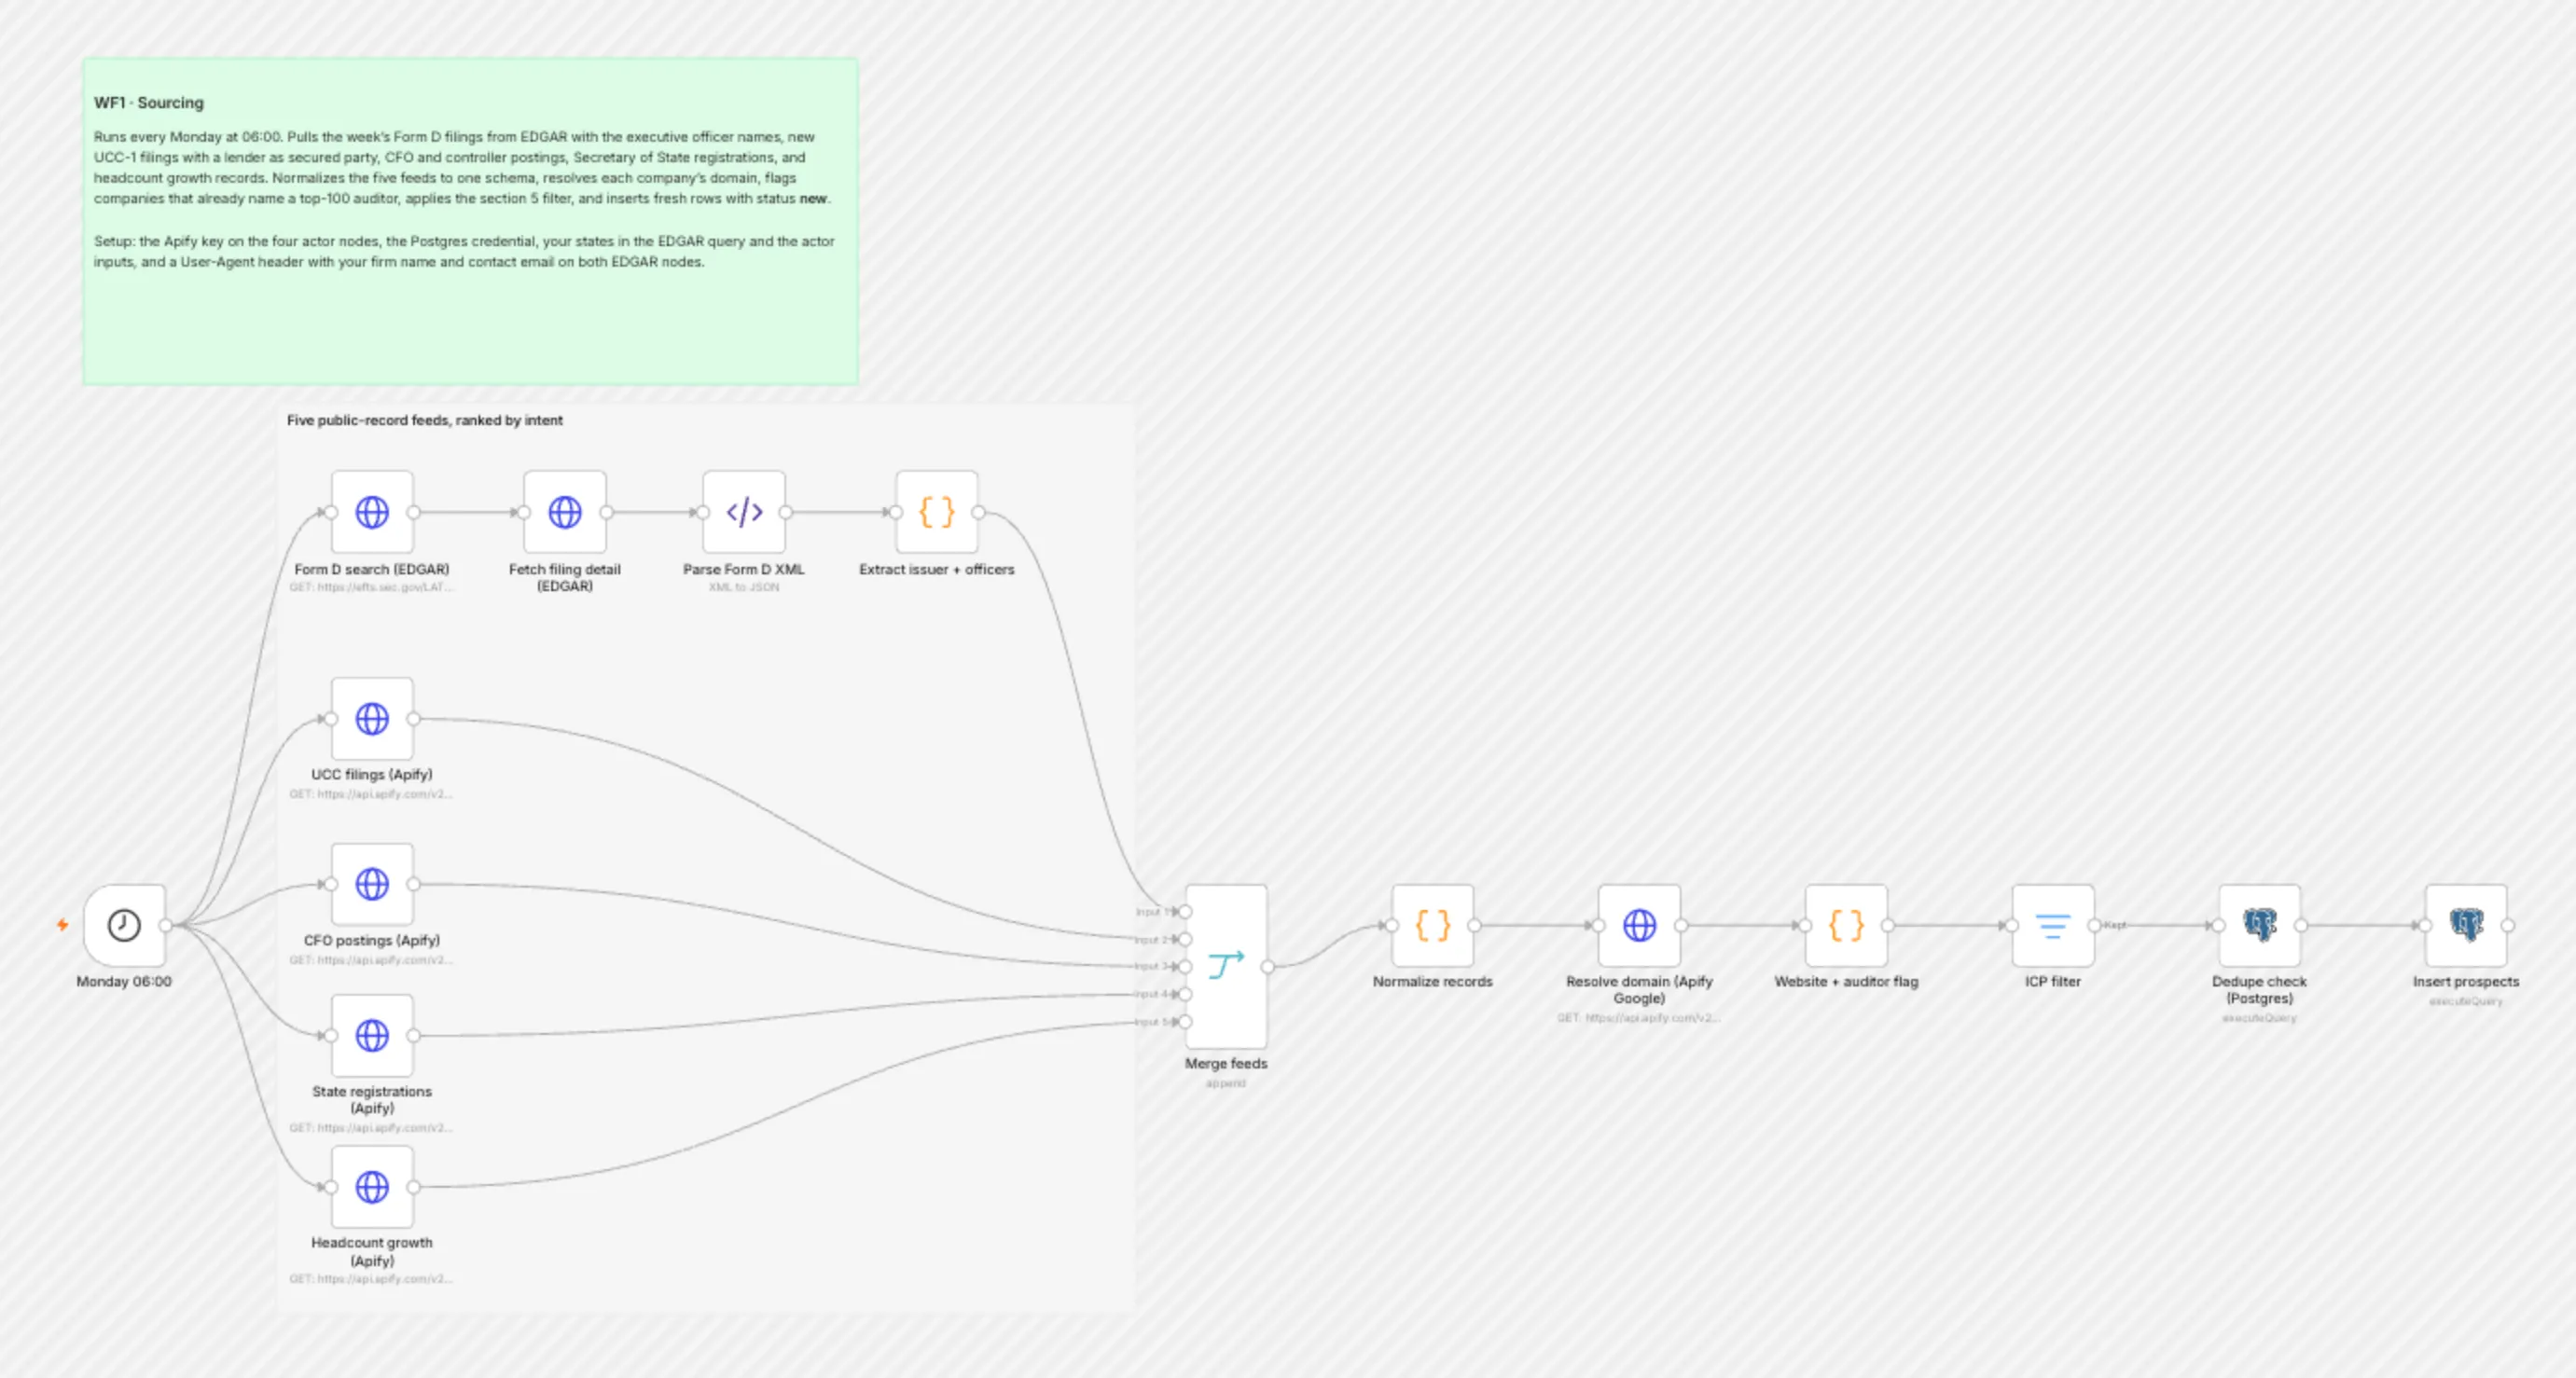Click the 'executeQuery' subtitle under Insert prospects

(x=2466, y=1001)
